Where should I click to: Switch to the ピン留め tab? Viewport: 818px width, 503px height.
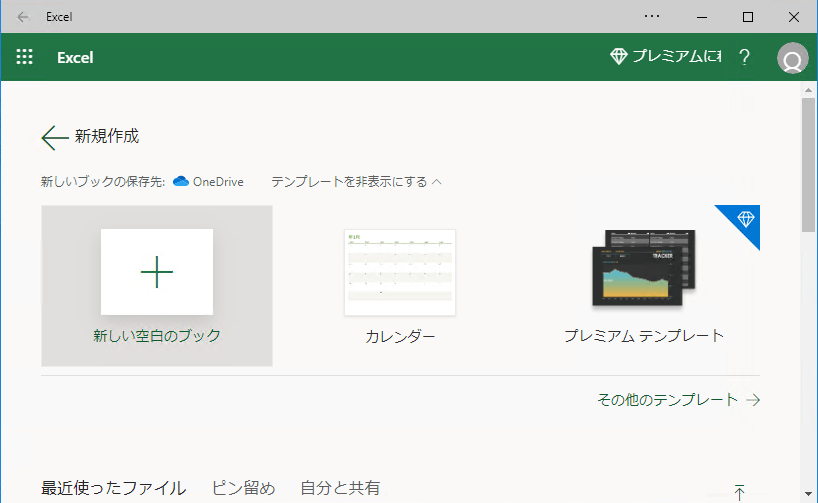[x=243, y=488]
